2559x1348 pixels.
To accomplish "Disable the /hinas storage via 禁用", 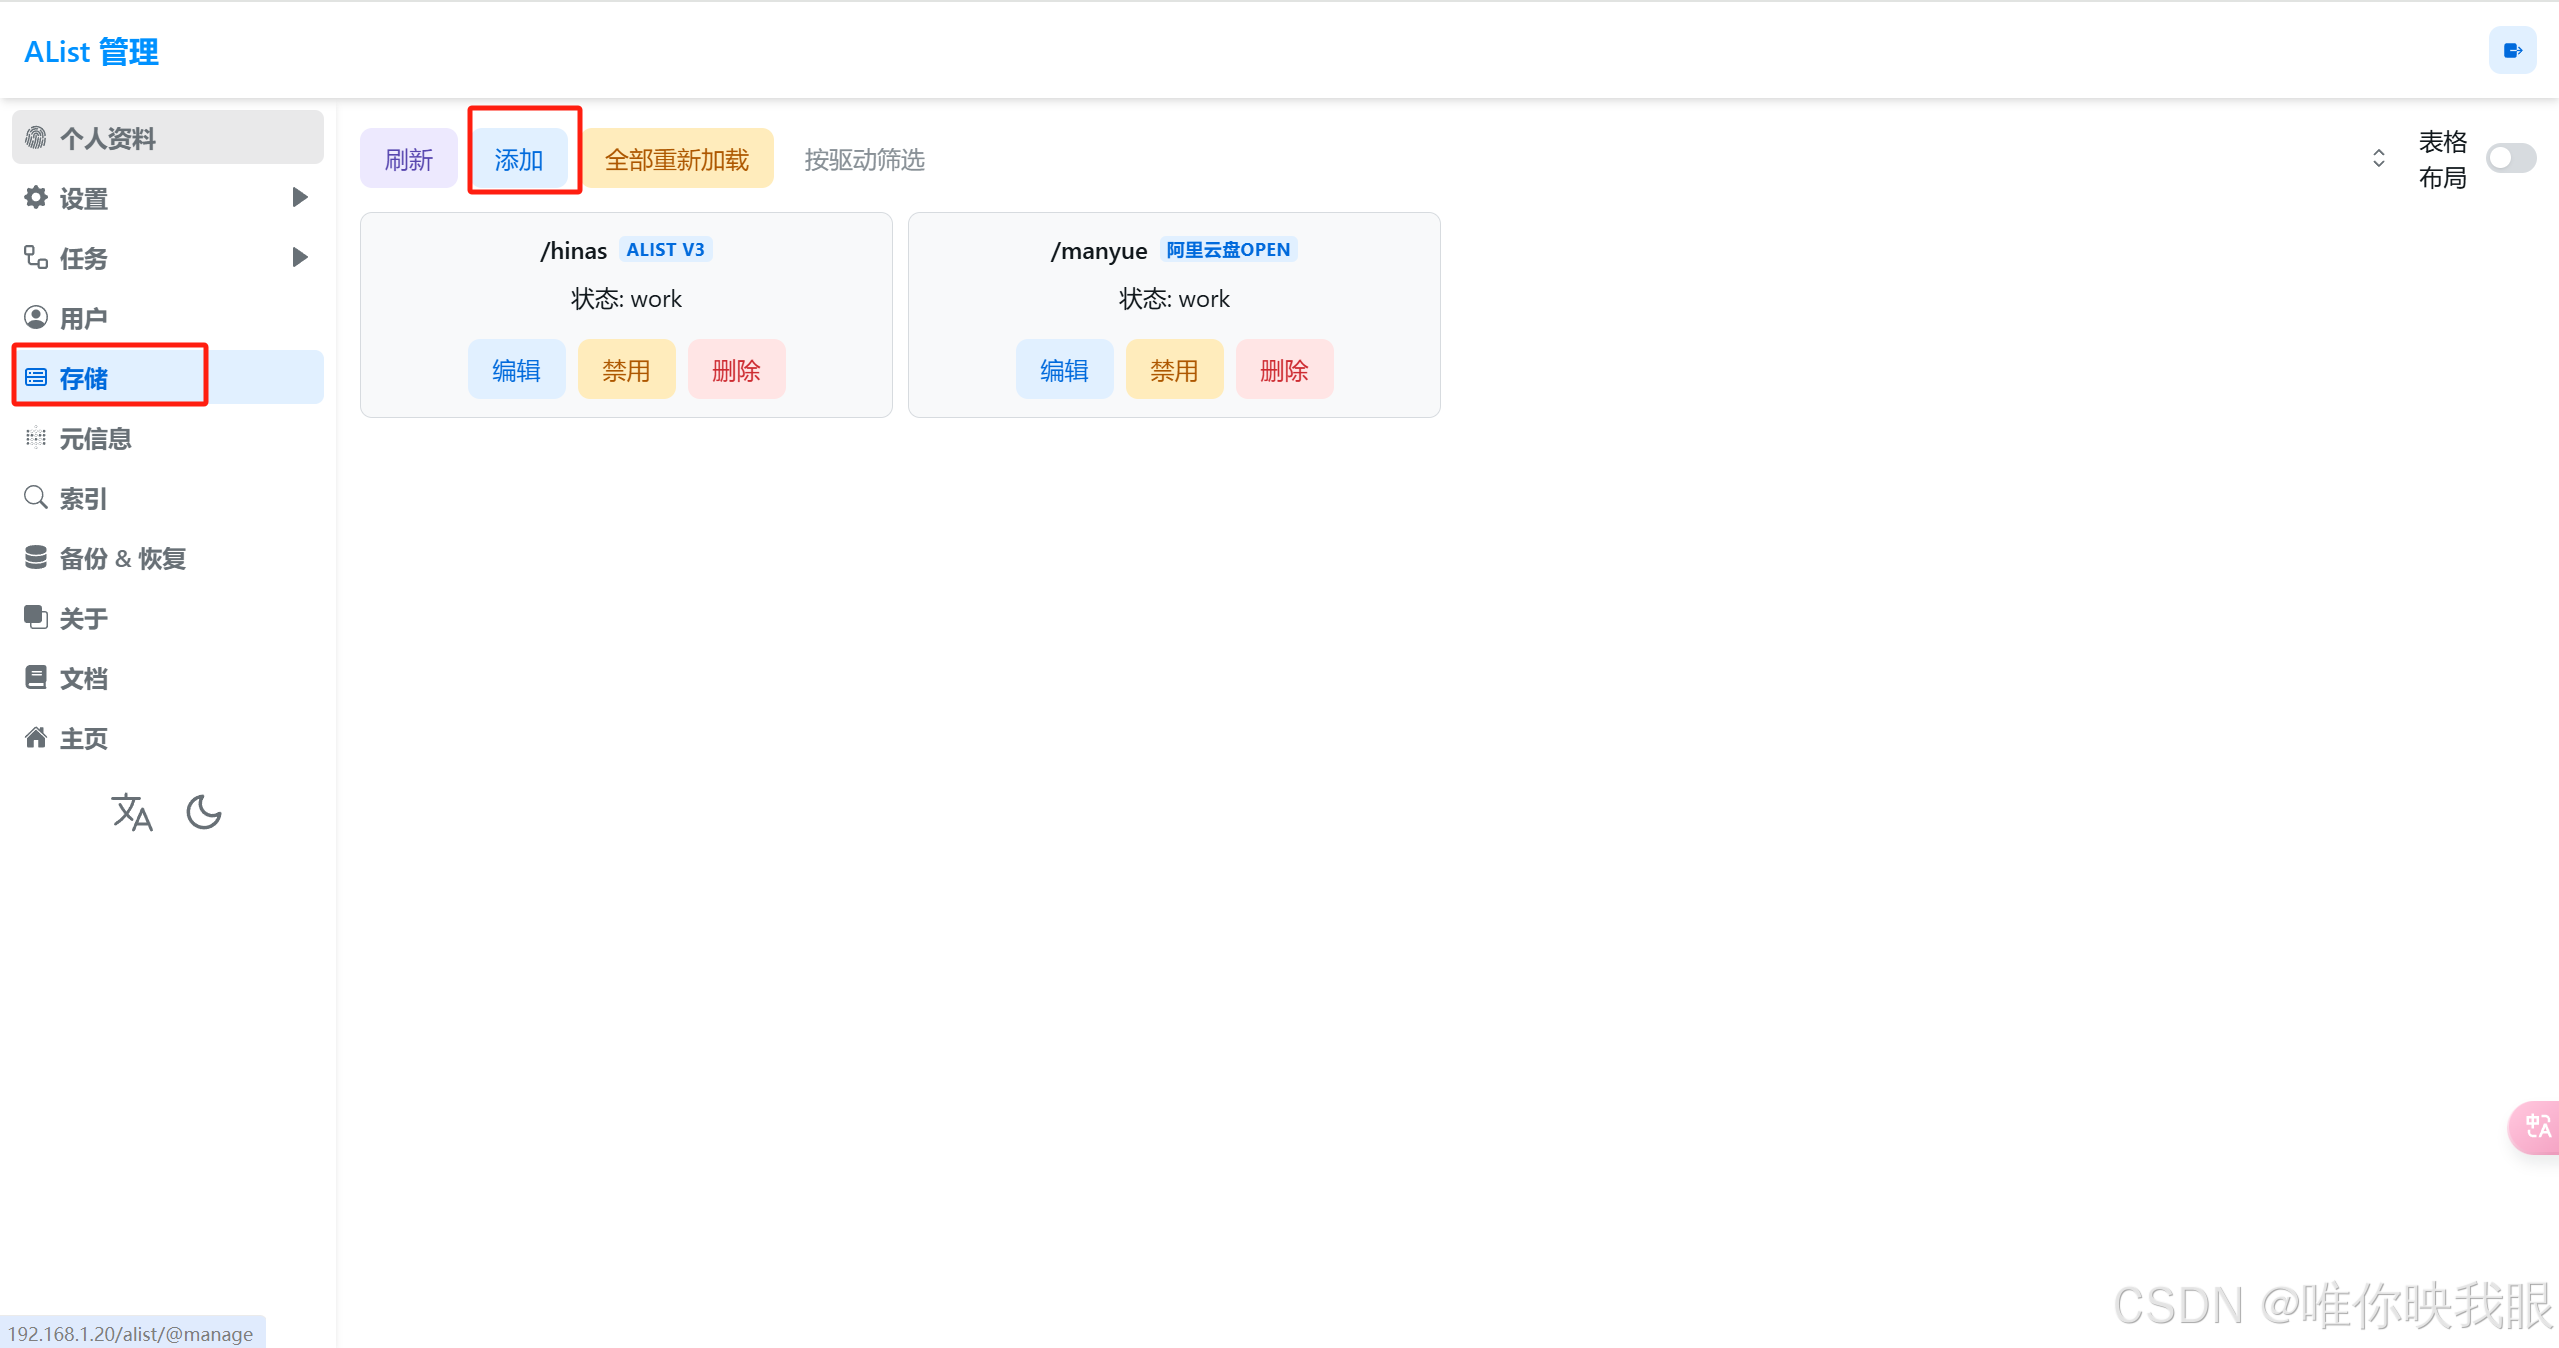I will click(x=626, y=370).
